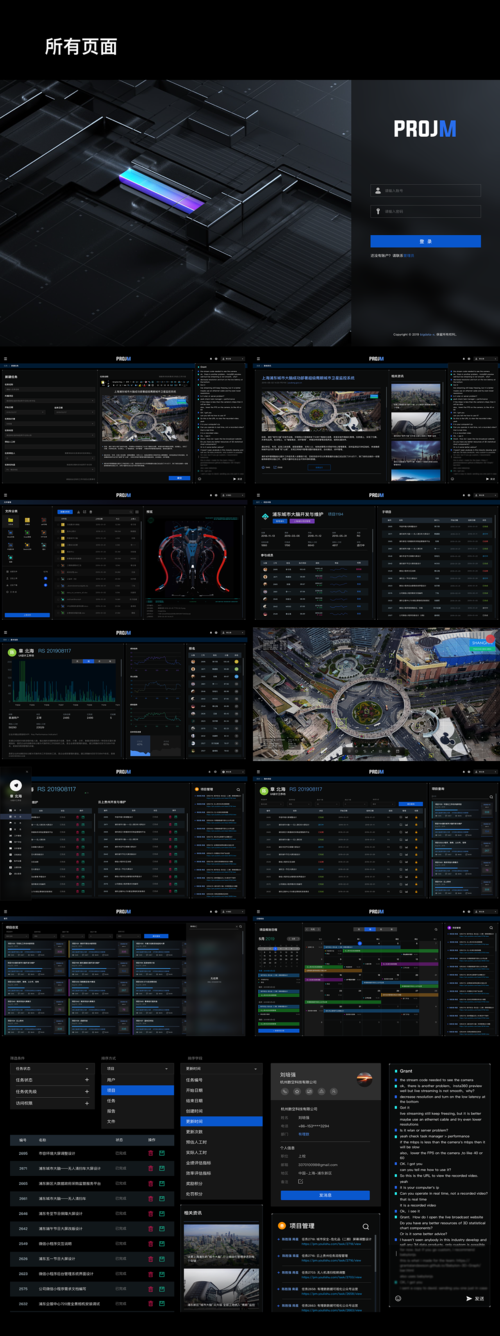Expand the 任务优先级 filter row

click(52, 1091)
